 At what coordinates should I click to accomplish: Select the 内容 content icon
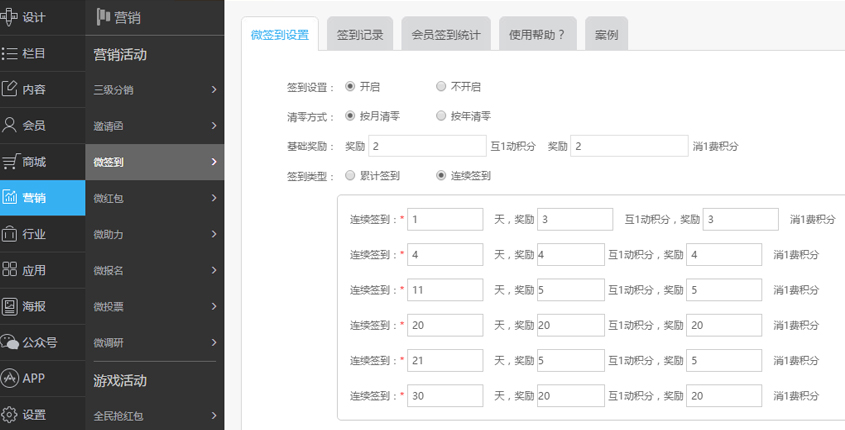coord(10,89)
